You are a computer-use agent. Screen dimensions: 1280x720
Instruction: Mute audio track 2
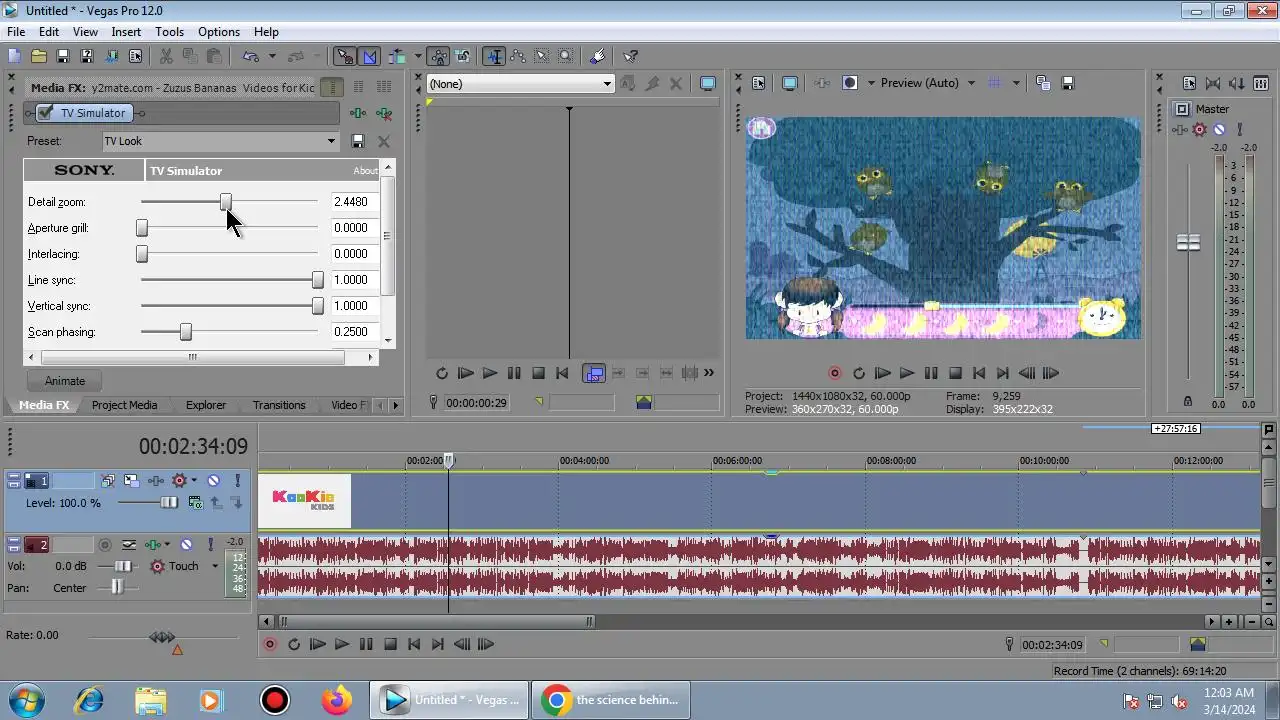click(x=186, y=545)
